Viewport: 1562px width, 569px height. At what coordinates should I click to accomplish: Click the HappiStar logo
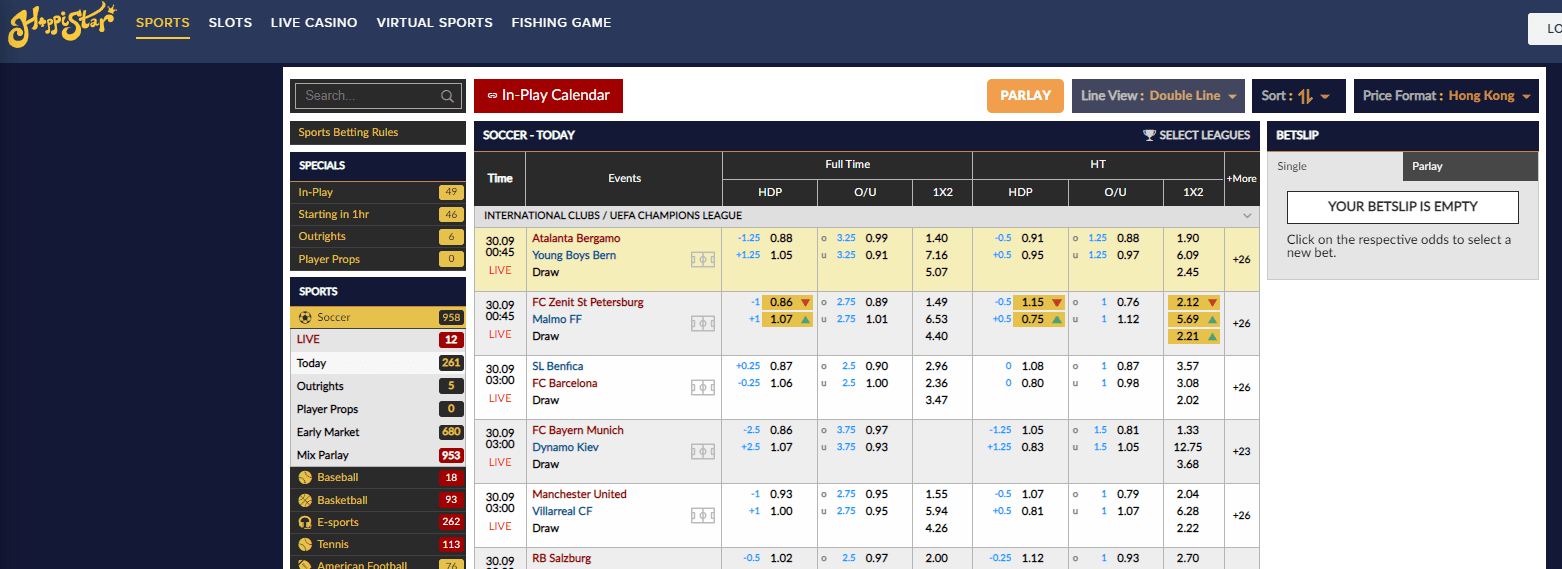point(62,25)
